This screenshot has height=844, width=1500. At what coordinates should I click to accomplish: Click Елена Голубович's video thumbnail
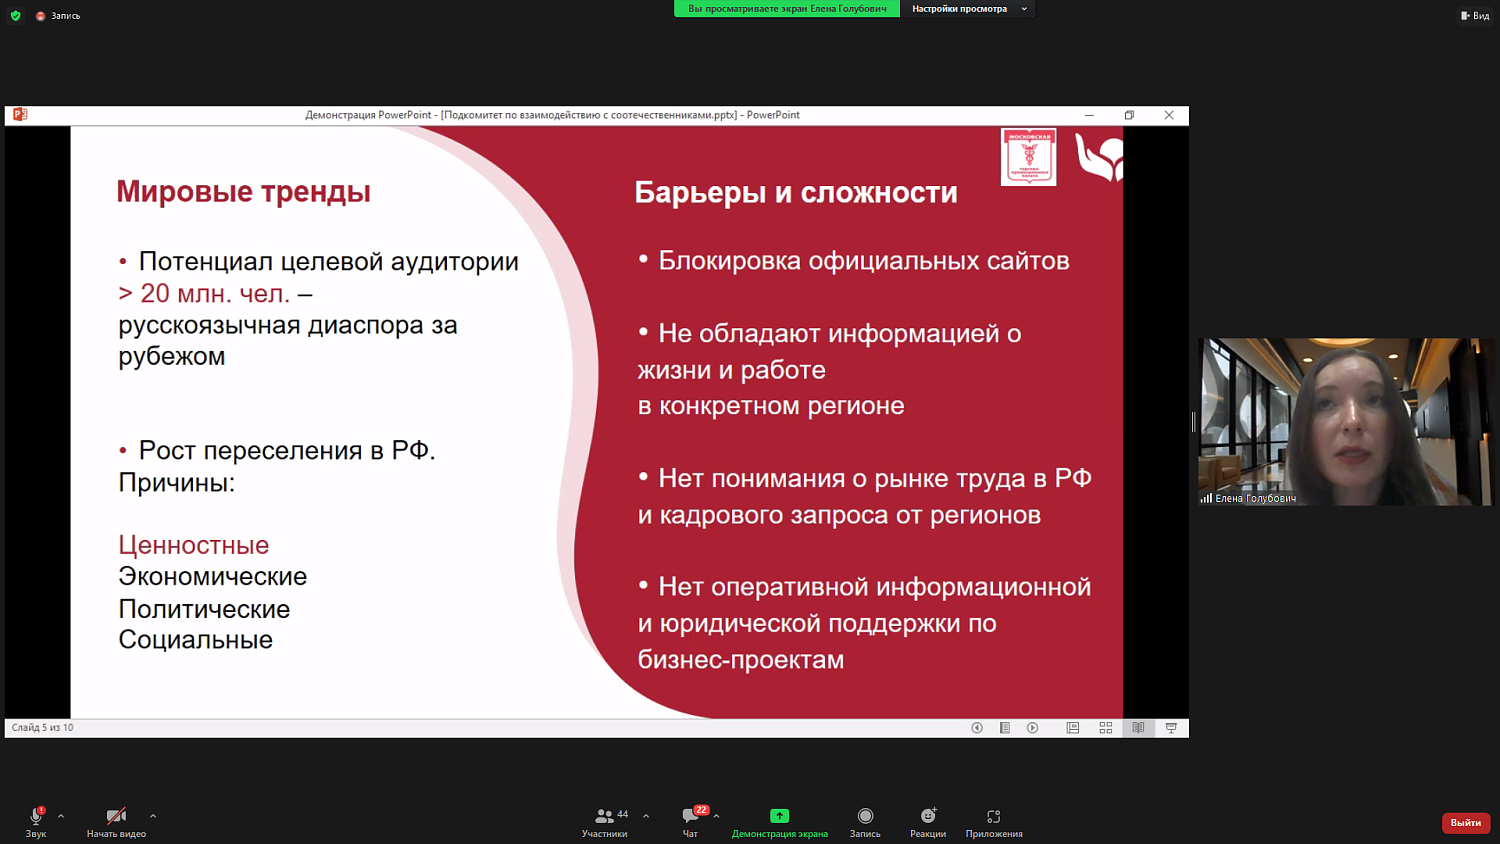pos(1345,420)
